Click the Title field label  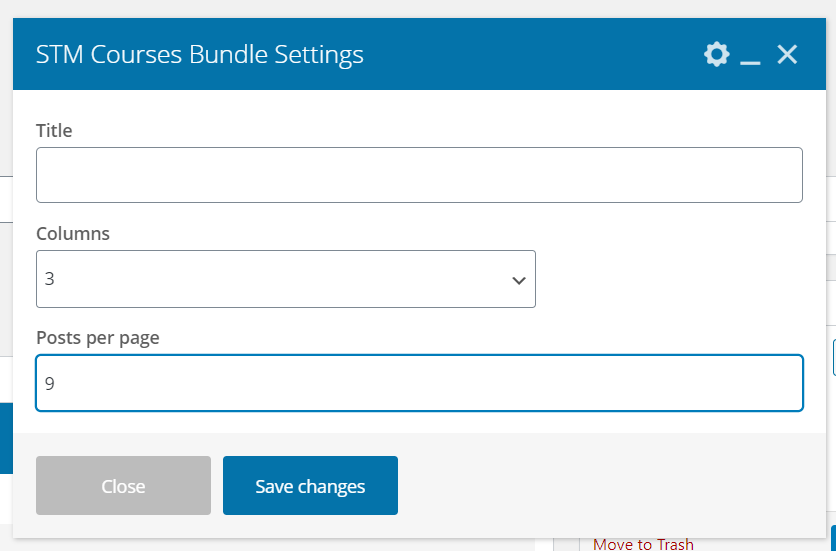pos(54,130)
